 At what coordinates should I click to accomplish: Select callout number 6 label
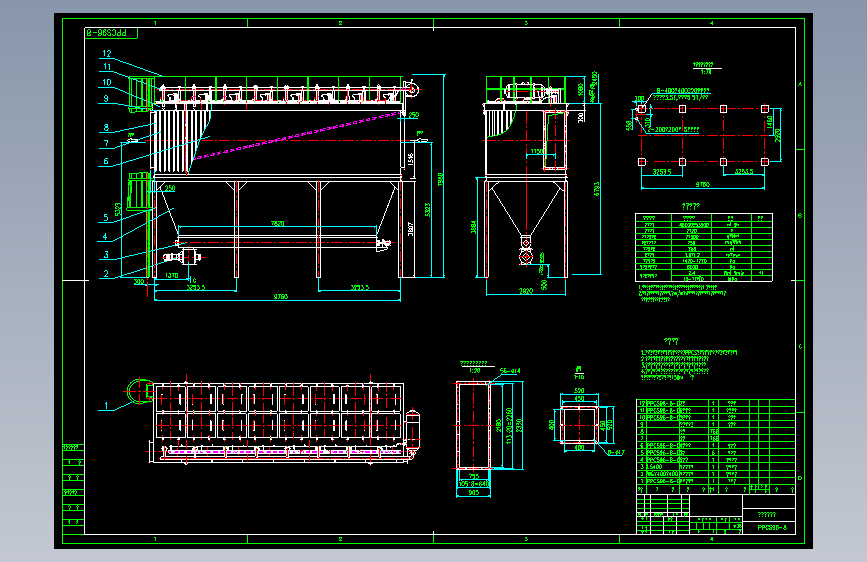tap(106, 162)
